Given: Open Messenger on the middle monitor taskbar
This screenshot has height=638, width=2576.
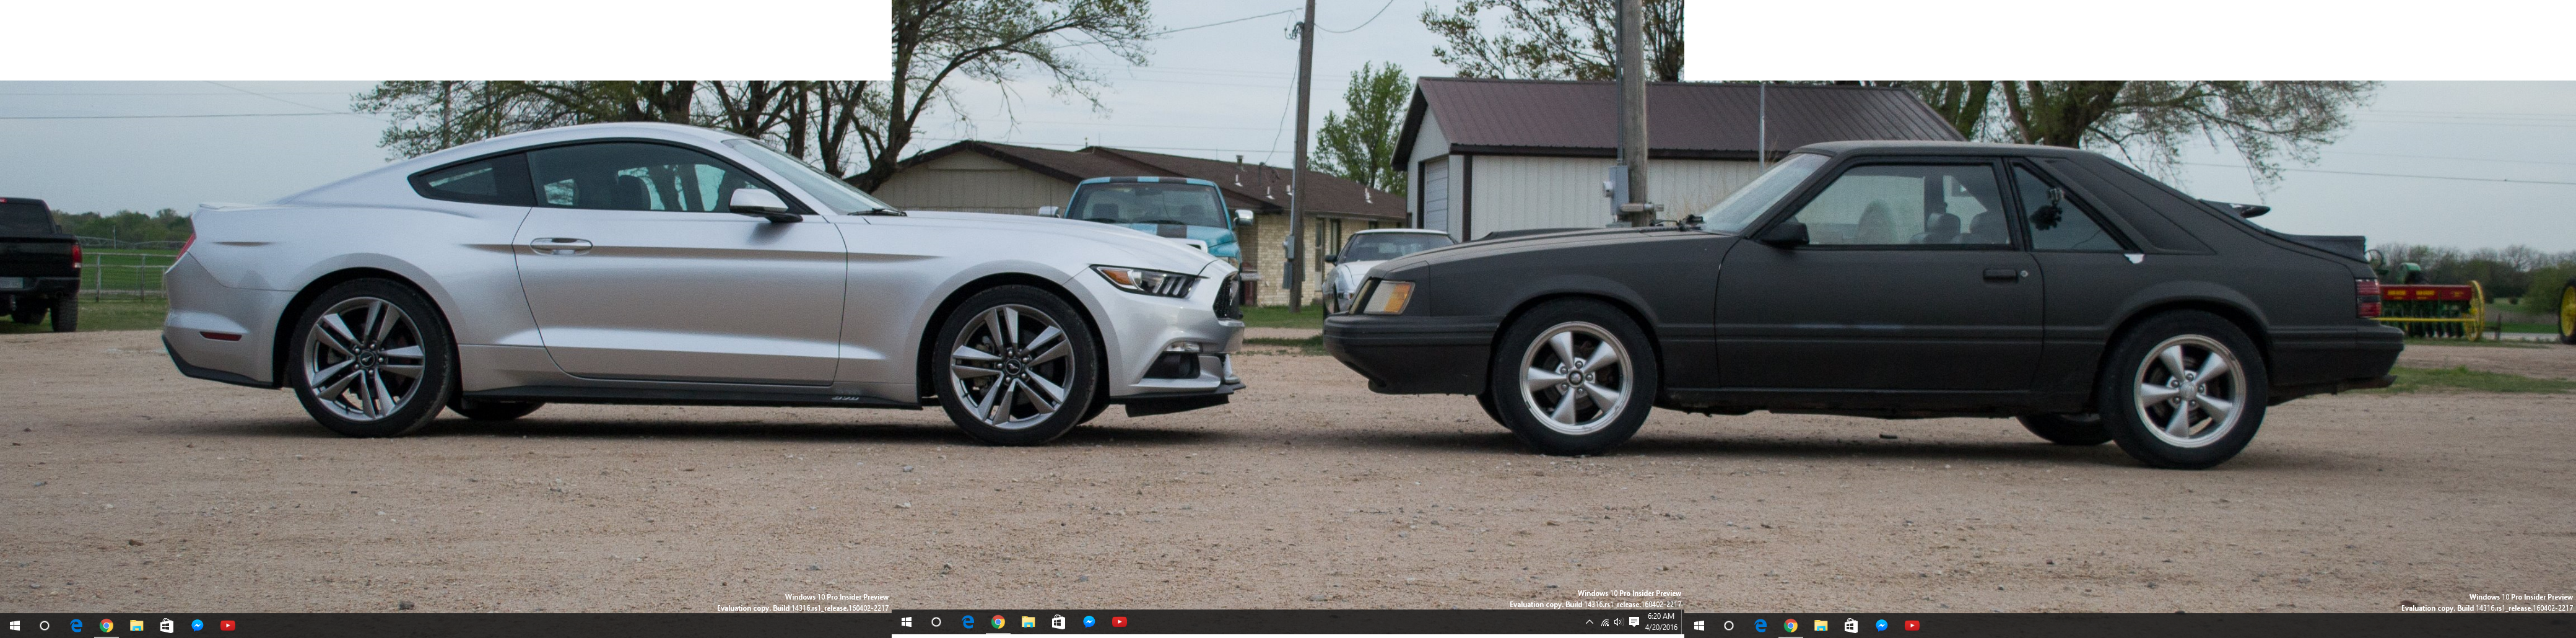Looking at the screenshot, I should tap(1089, 622).
